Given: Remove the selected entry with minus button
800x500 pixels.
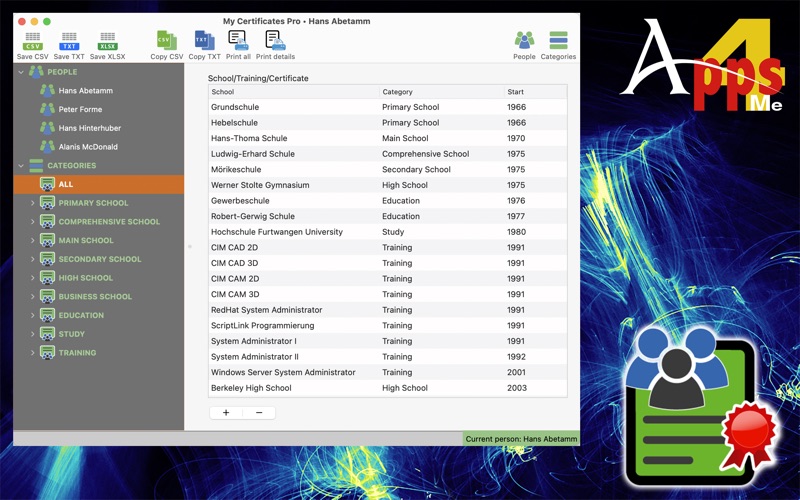Looking at the screenshot, I should coord(259,413).
